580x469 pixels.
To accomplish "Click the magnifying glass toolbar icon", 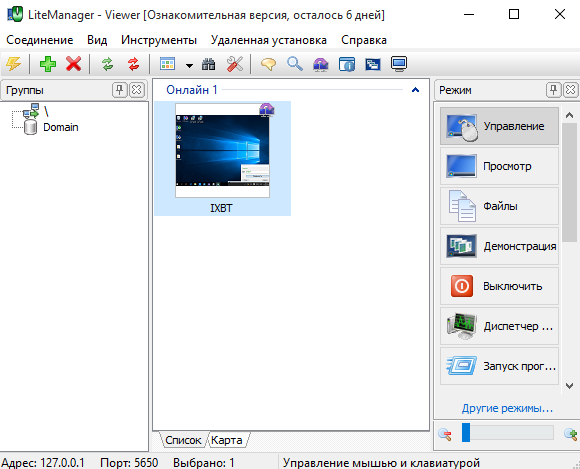I will (x=294, y=64).
